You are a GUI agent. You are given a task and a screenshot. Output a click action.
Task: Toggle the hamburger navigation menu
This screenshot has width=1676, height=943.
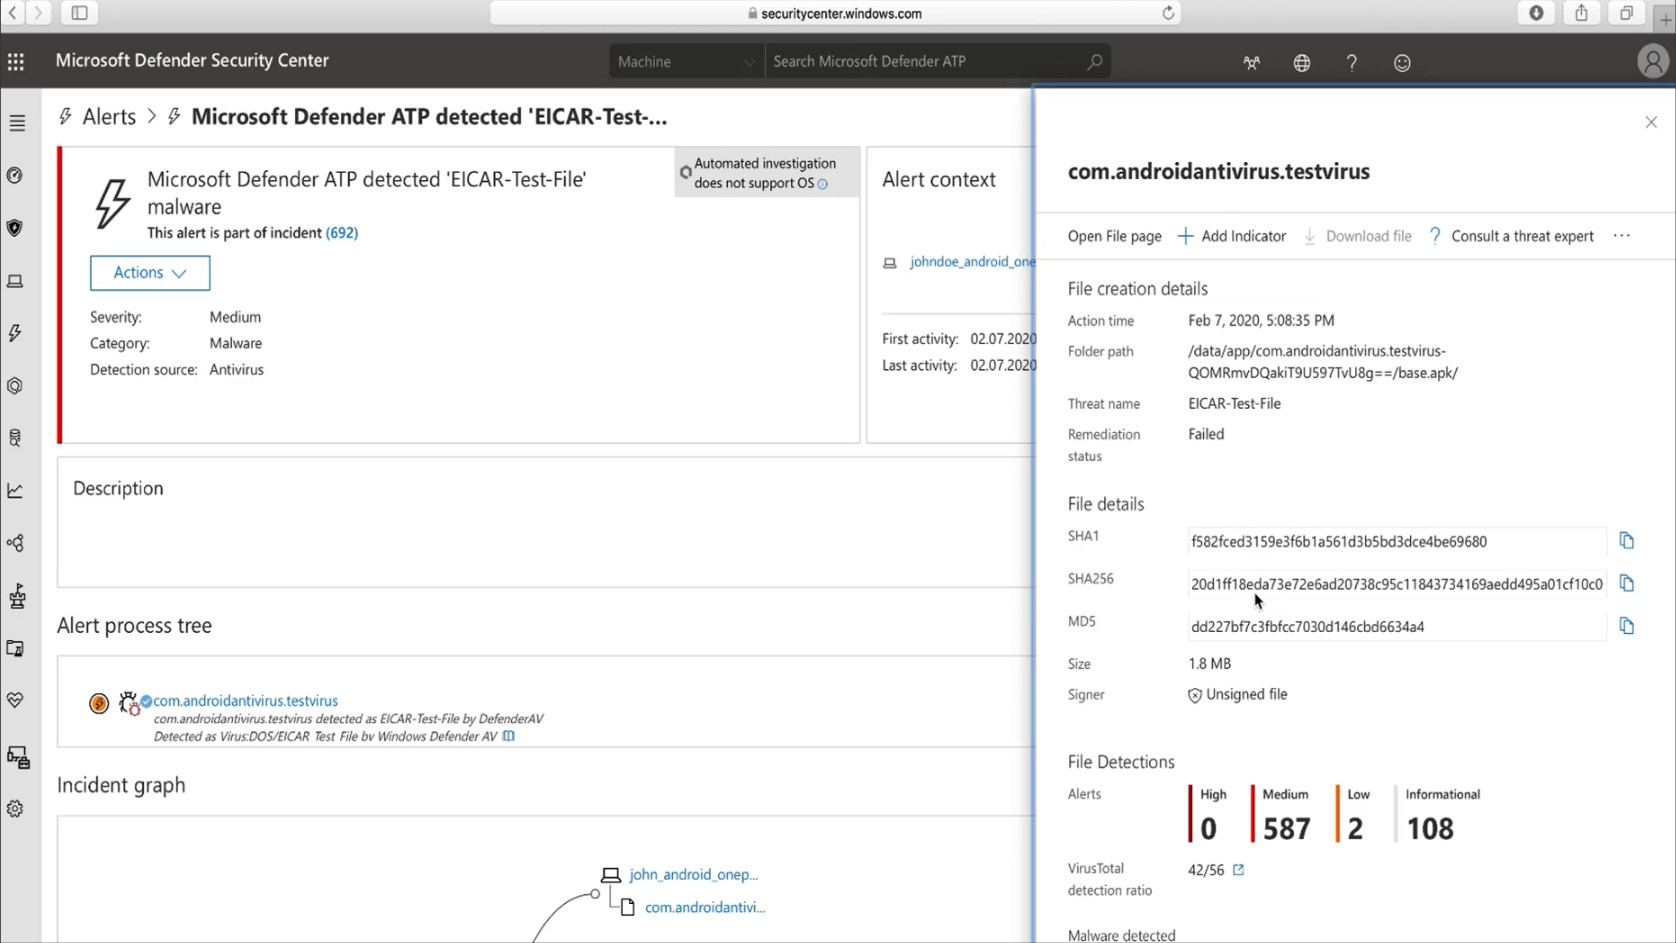(x=17, y=123)
